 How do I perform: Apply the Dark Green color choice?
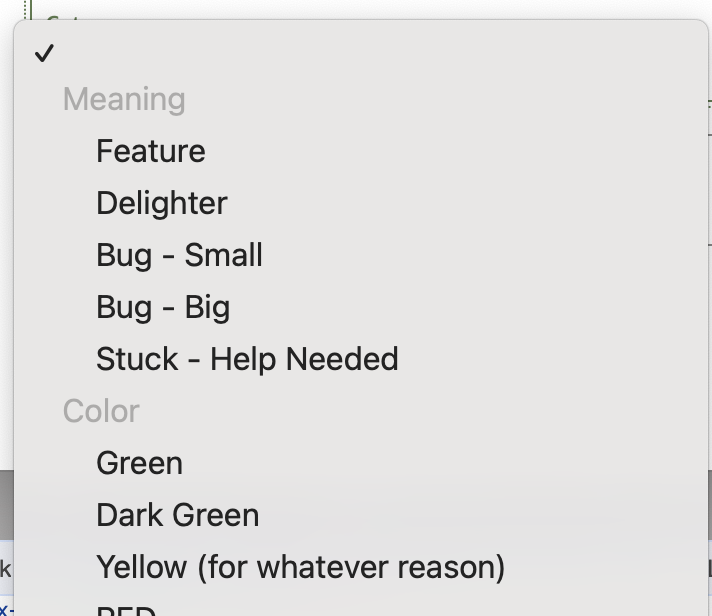177,515
